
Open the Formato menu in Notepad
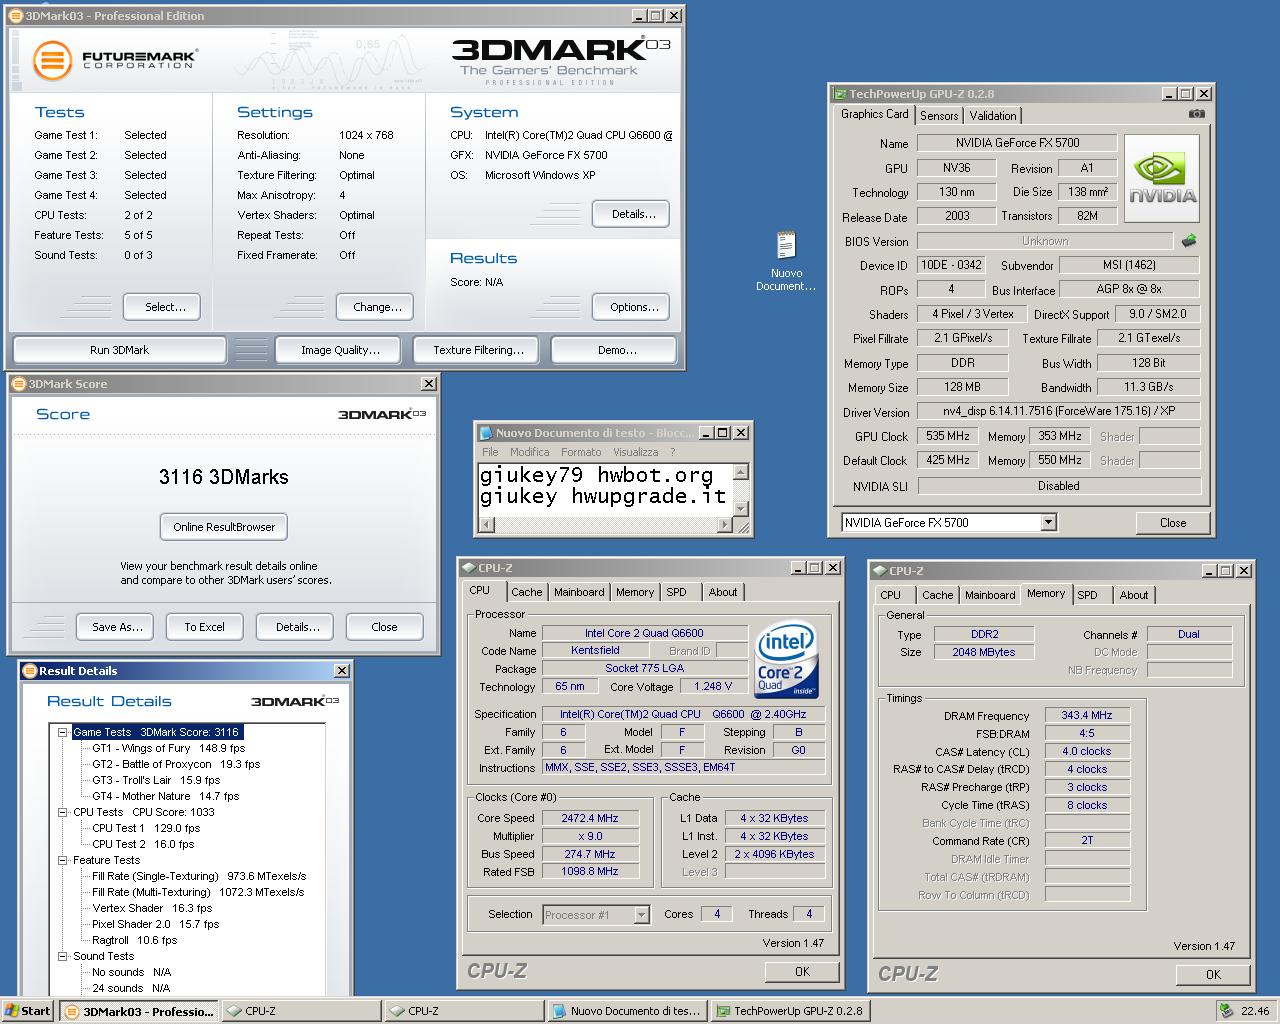coord(581,452)
